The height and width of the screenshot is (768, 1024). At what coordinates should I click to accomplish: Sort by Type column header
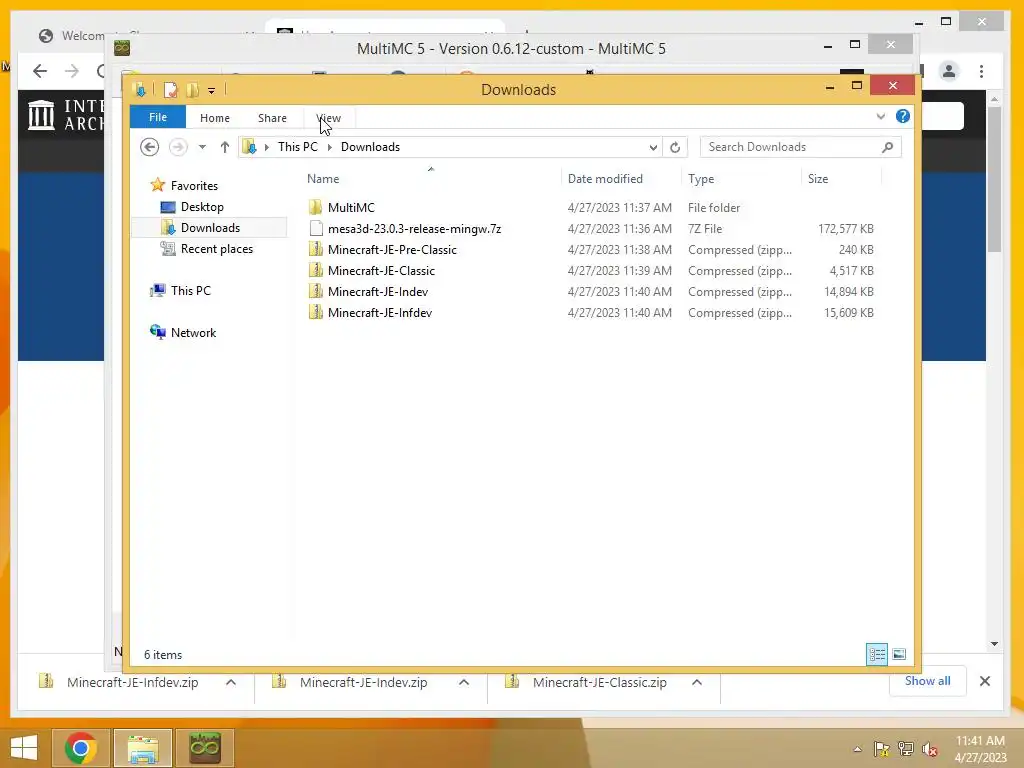(x=701, y=179)
